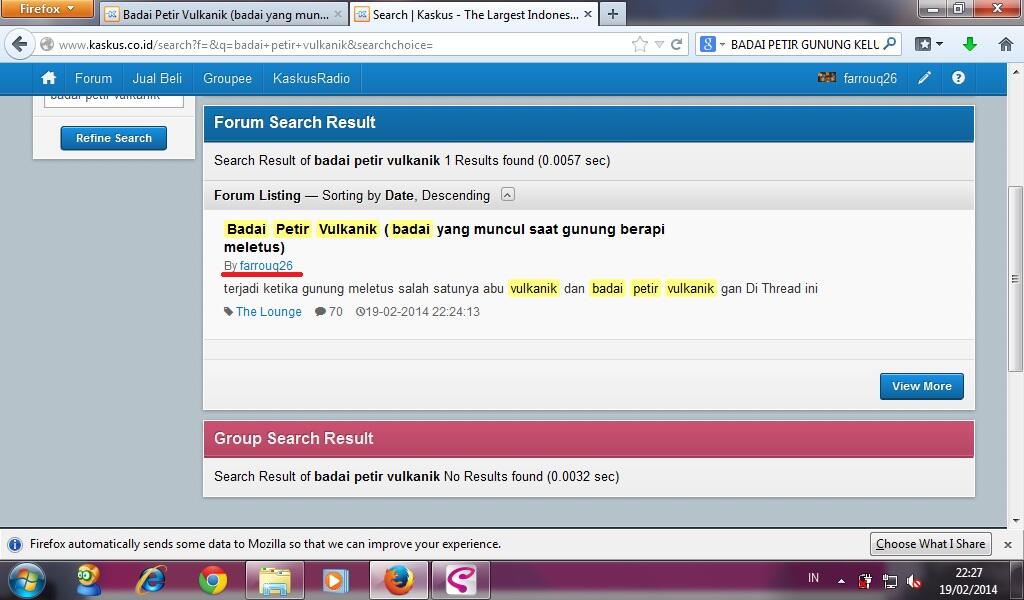Dismiss the Firefox data notification bar

click(x=1008, y=545)
